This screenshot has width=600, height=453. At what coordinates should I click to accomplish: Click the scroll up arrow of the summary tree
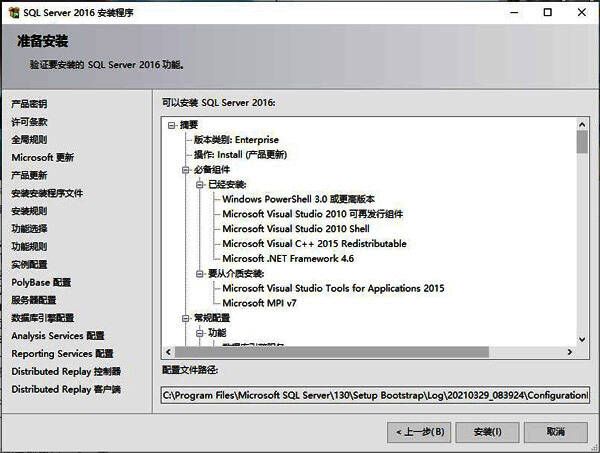pyautogui.click(x=582, y=124)
